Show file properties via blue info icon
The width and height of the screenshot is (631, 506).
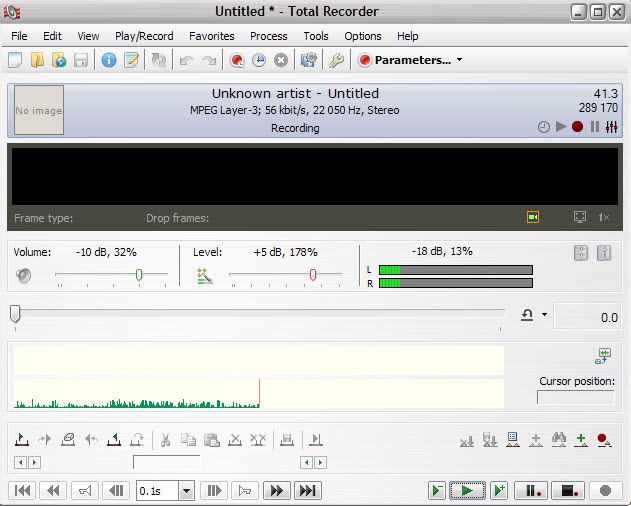(109, 60)
